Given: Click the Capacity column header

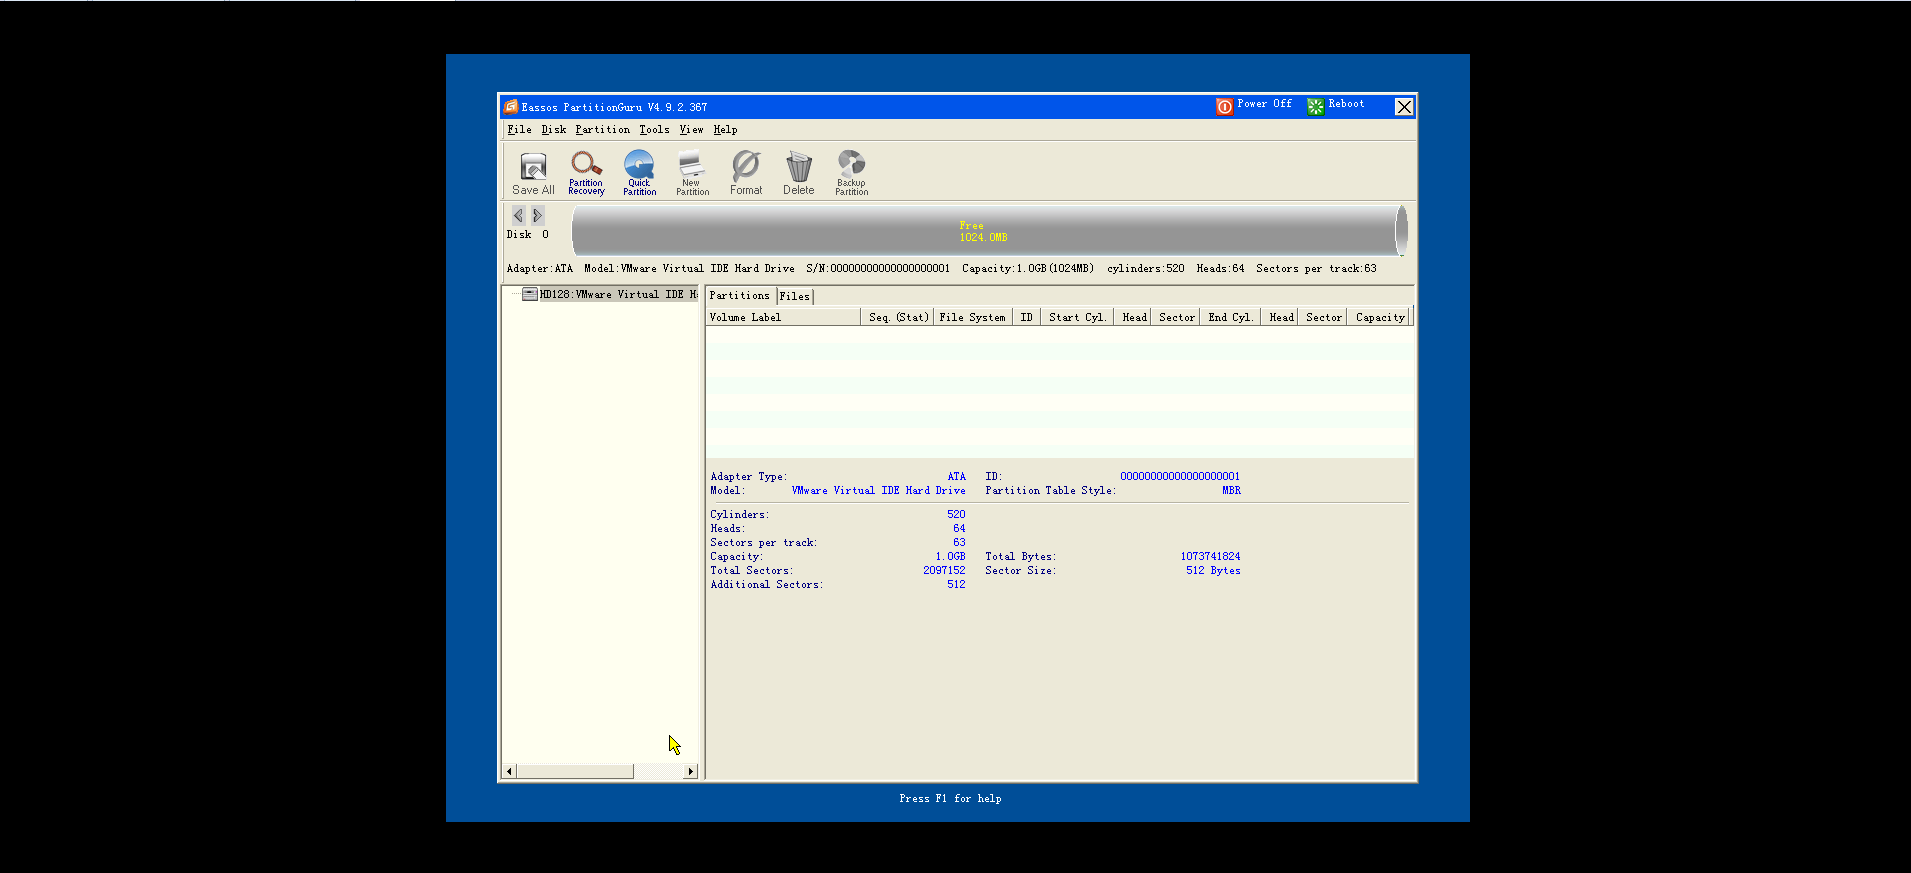Looking at the screenshot, I should [x=1380, y=317].
